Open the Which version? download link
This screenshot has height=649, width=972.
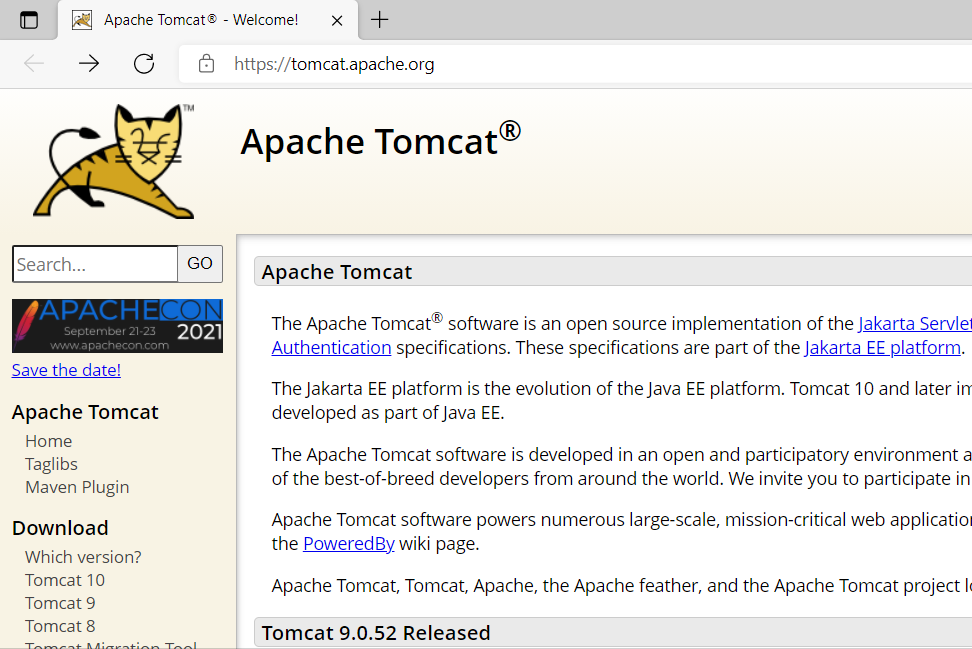coord(83,557)
